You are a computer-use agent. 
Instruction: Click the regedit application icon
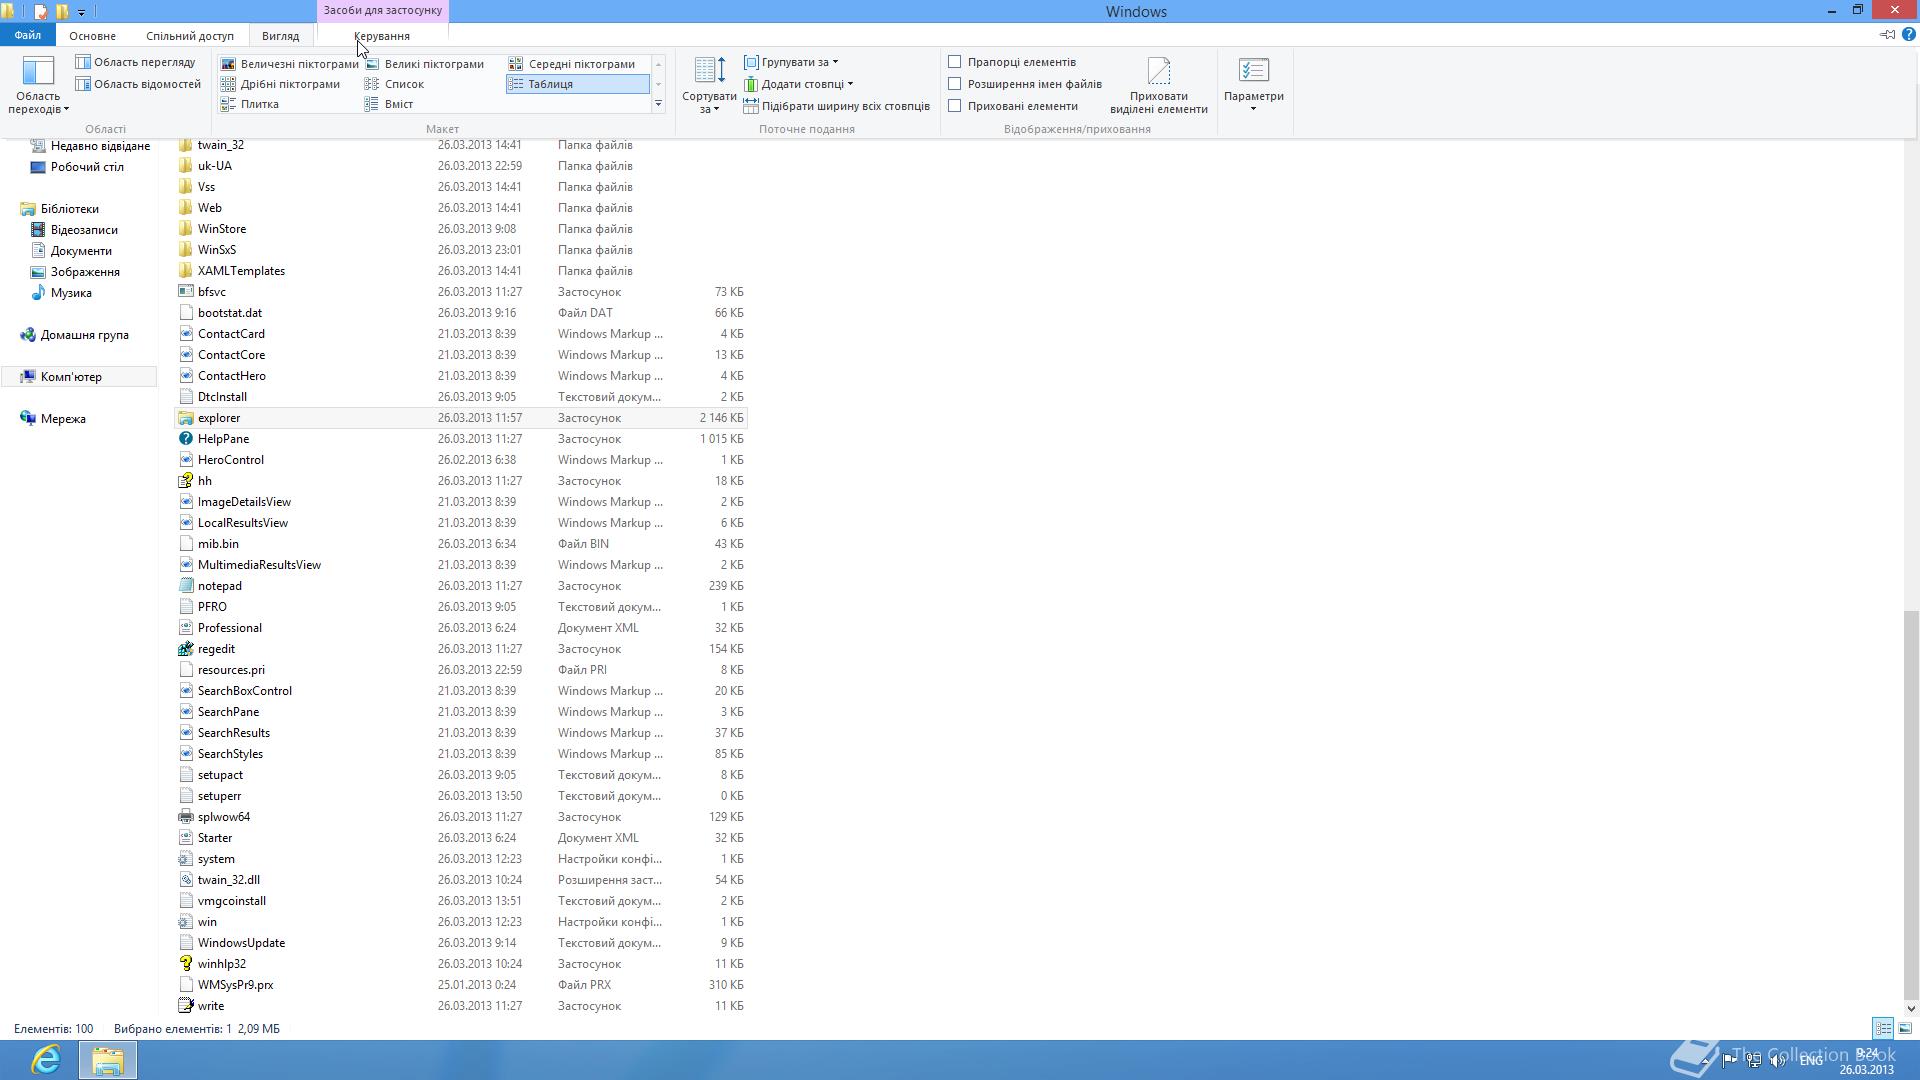click(185, 649)
